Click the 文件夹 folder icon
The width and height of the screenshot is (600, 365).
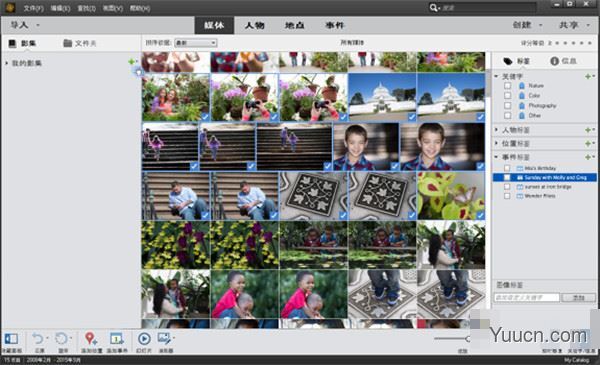click(68, 43)
